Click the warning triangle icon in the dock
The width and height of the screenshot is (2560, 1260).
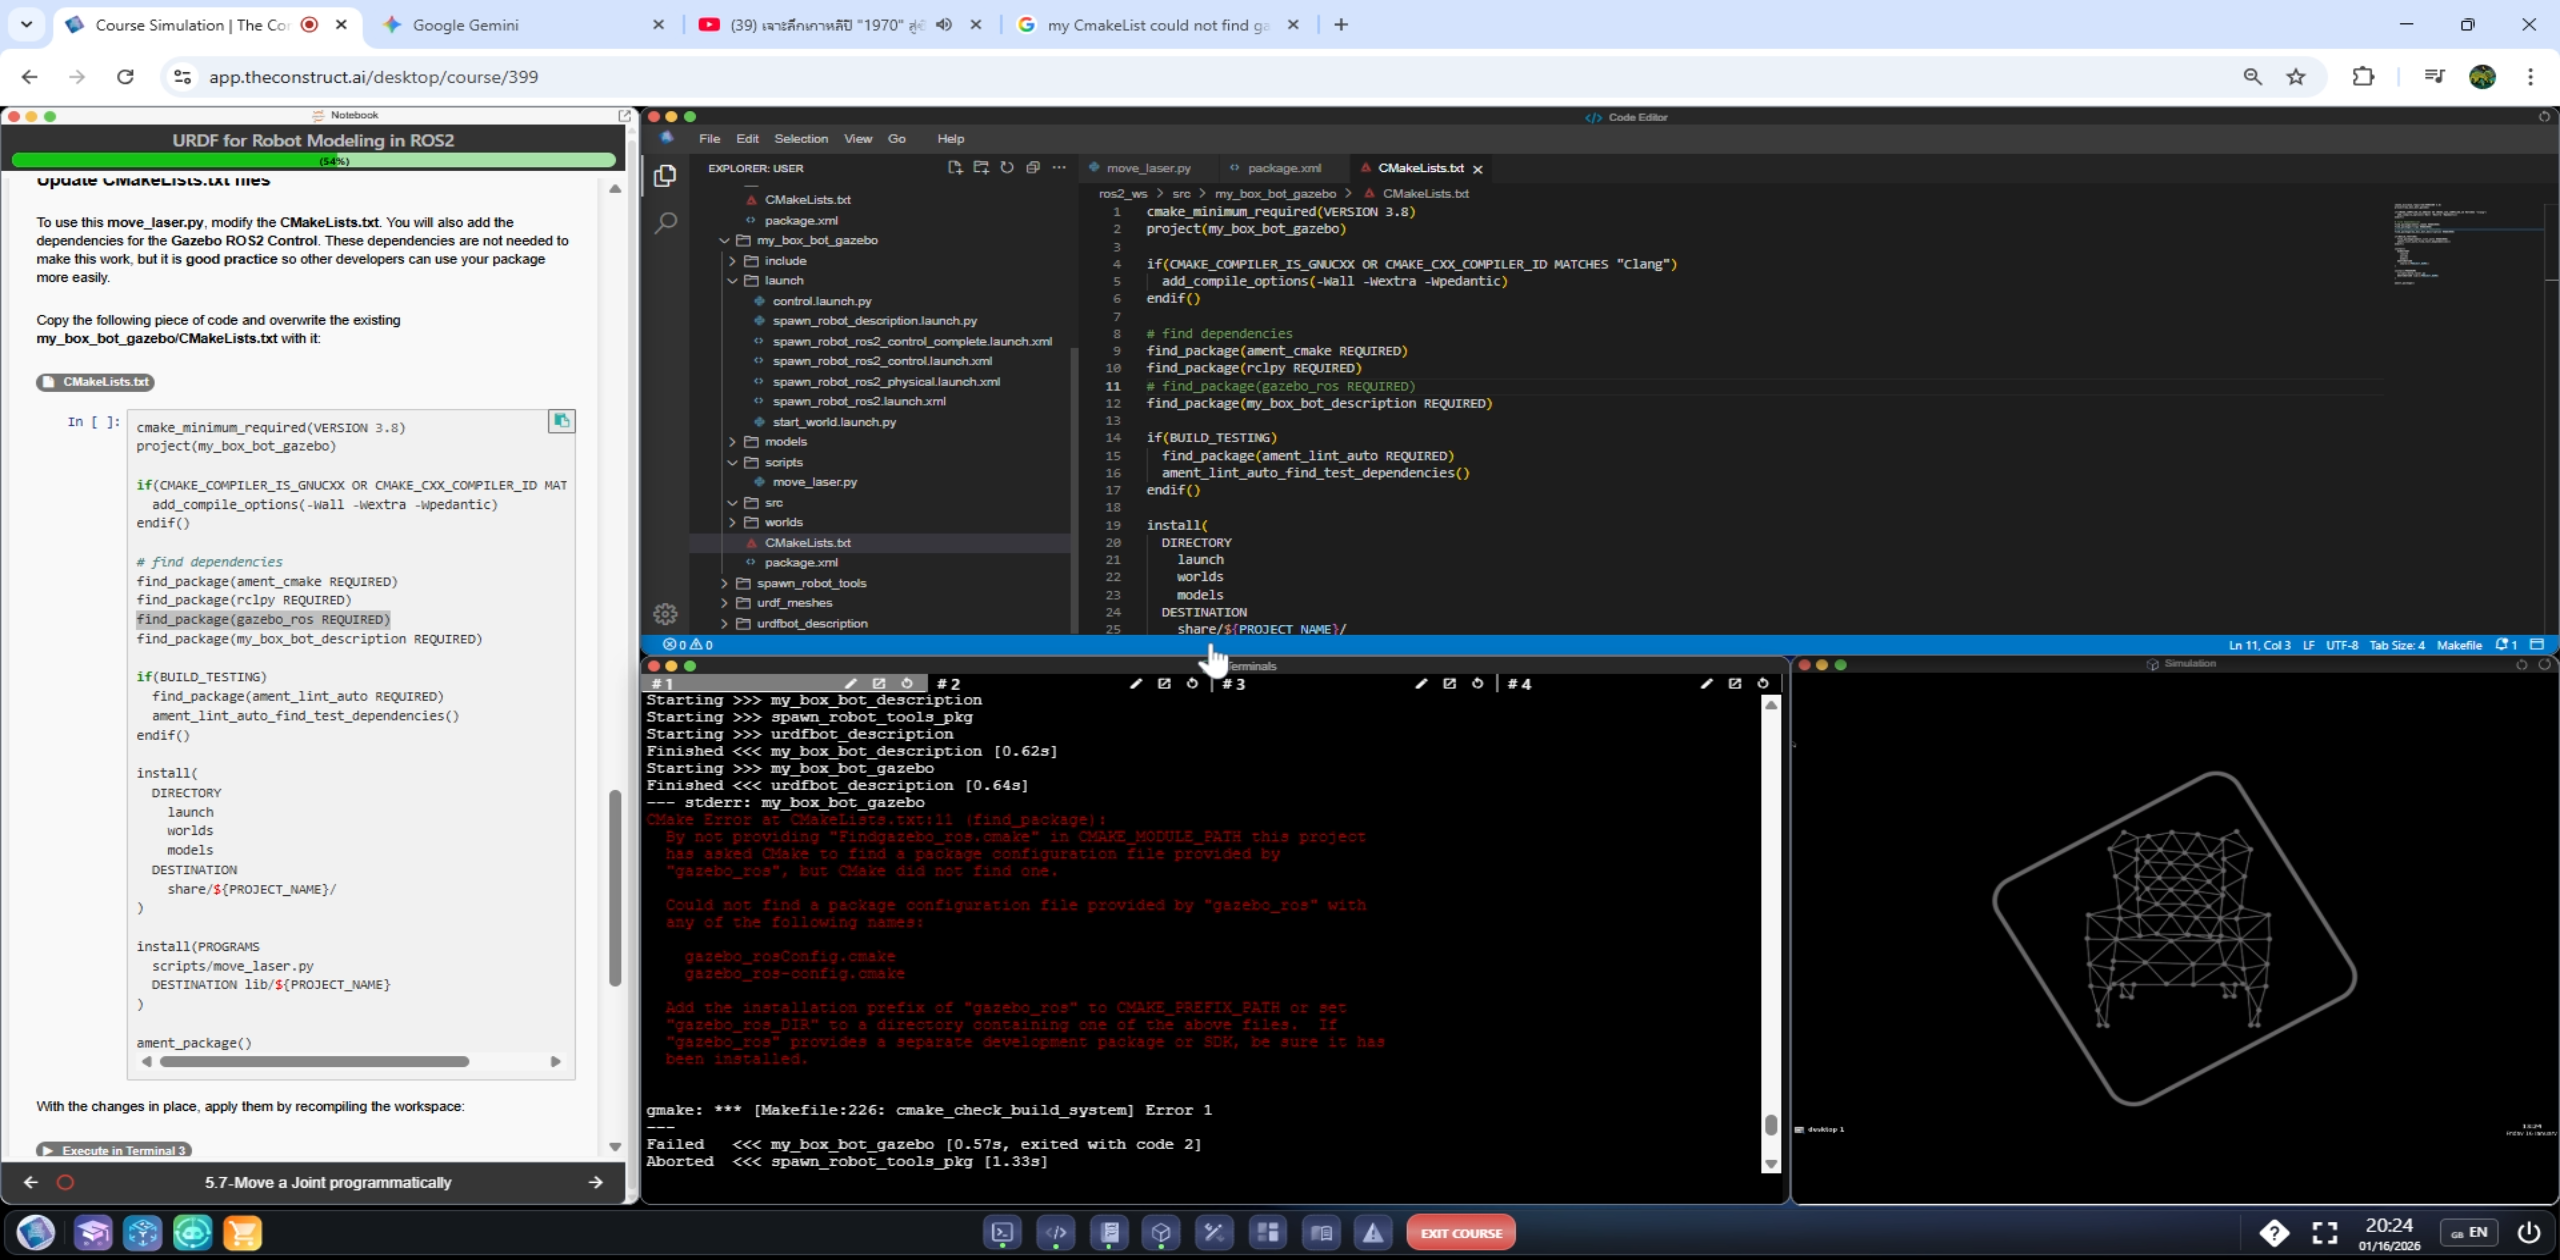point(1373,1233)
